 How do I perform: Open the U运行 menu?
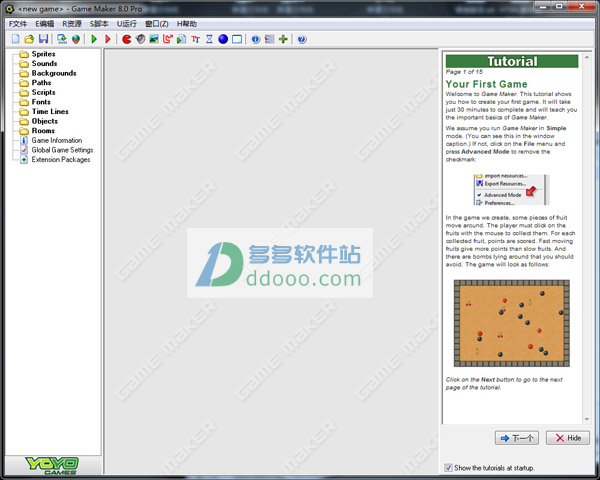pyautogui.click(x=126, y=24)
